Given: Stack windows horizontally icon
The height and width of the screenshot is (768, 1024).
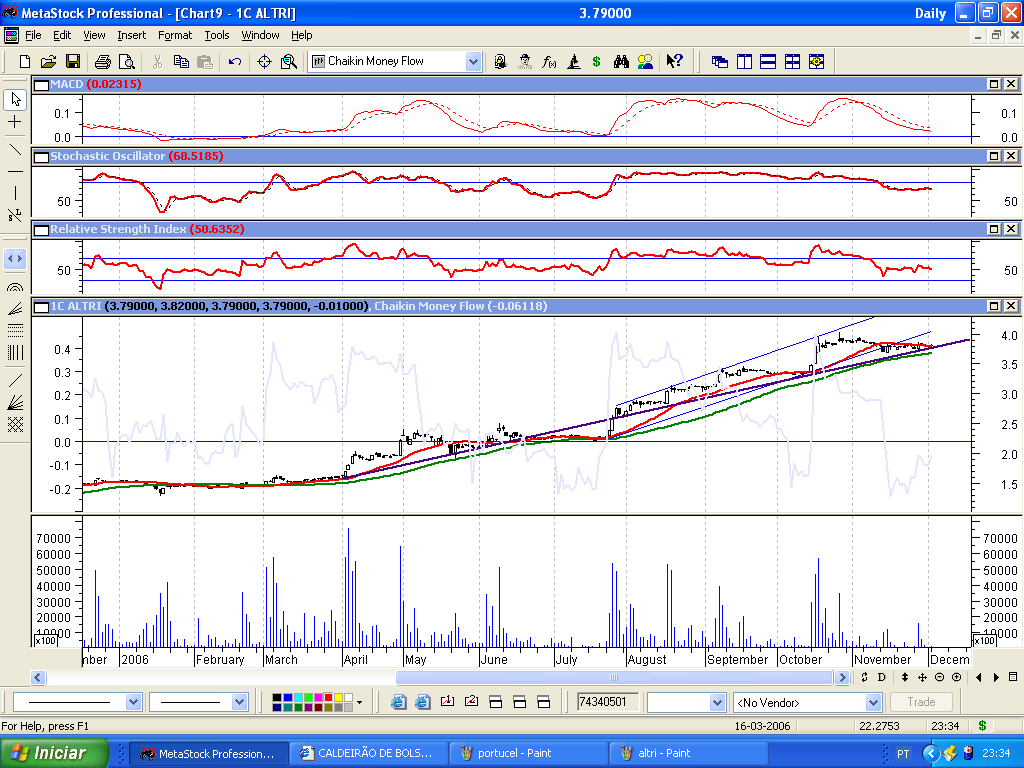Looking at the screenshot, I should coord(768,61).
